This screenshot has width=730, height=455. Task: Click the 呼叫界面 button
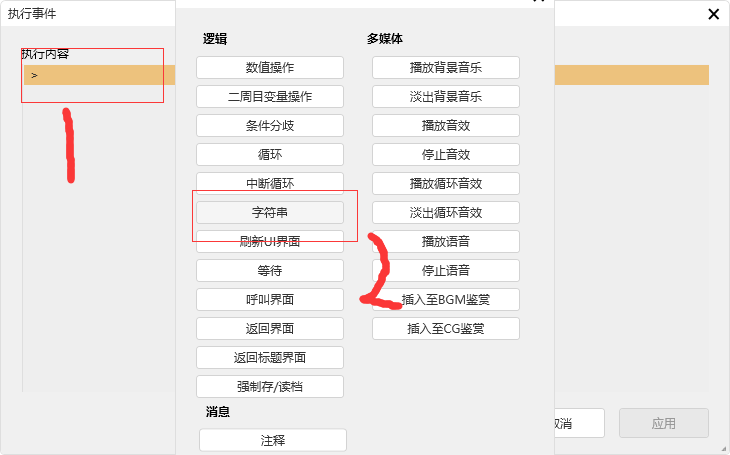(x=270, y=299)
